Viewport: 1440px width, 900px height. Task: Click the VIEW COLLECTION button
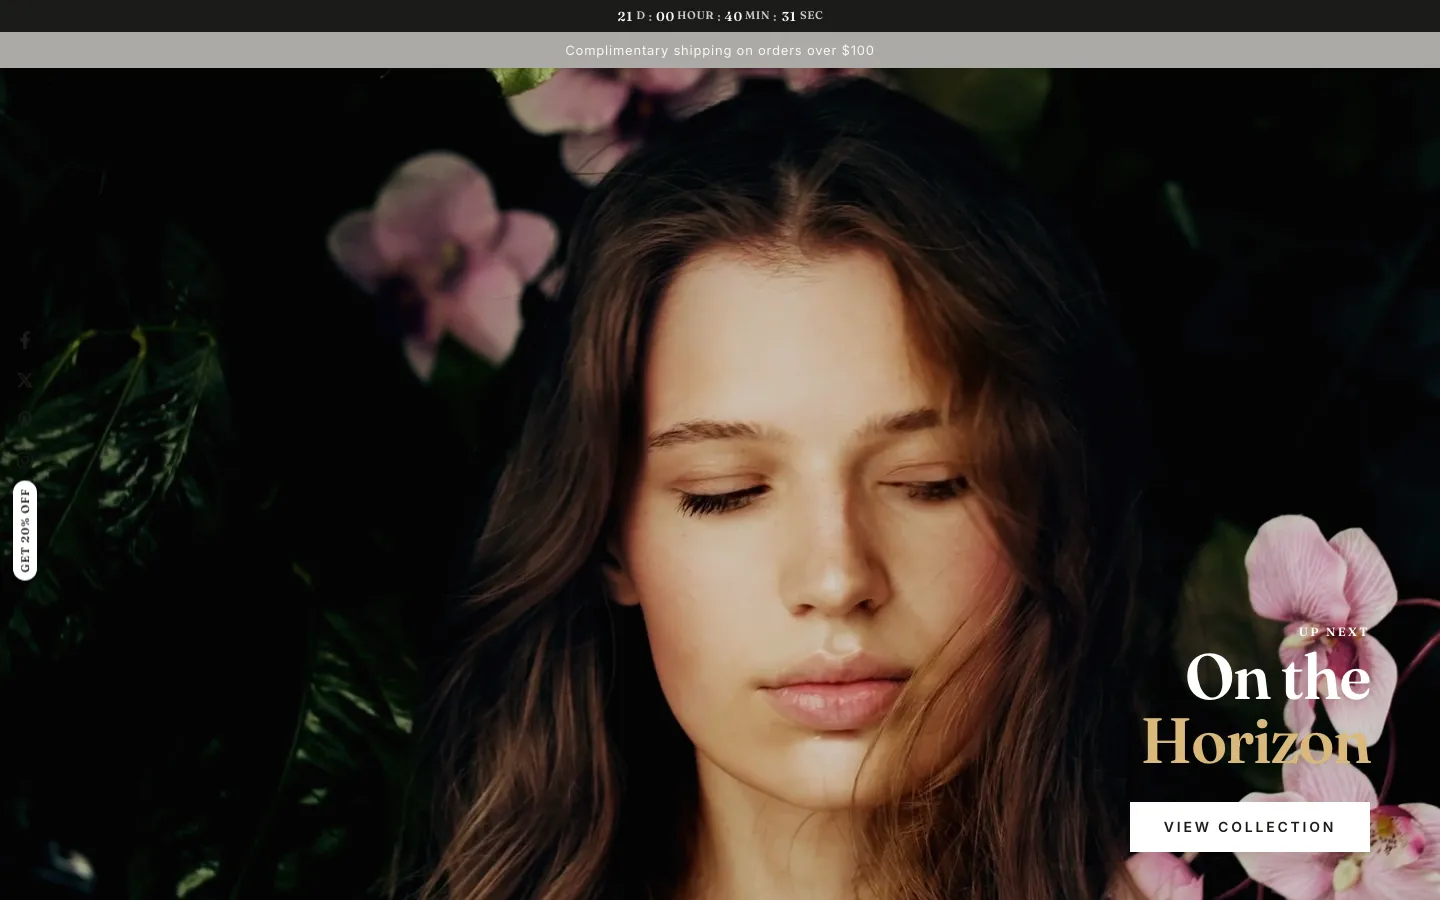[x=1249, y=827]
